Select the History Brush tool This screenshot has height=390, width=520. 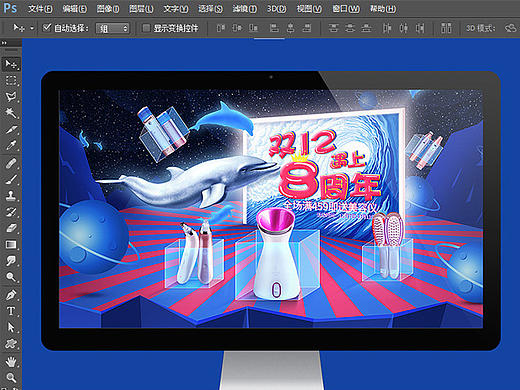pyautogui.click(x=11, y=212)
